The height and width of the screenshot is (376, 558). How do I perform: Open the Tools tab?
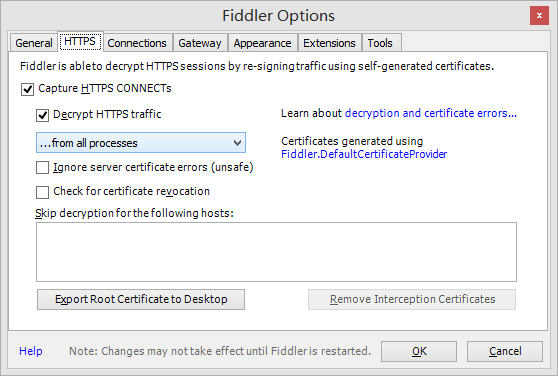(380, 43)
